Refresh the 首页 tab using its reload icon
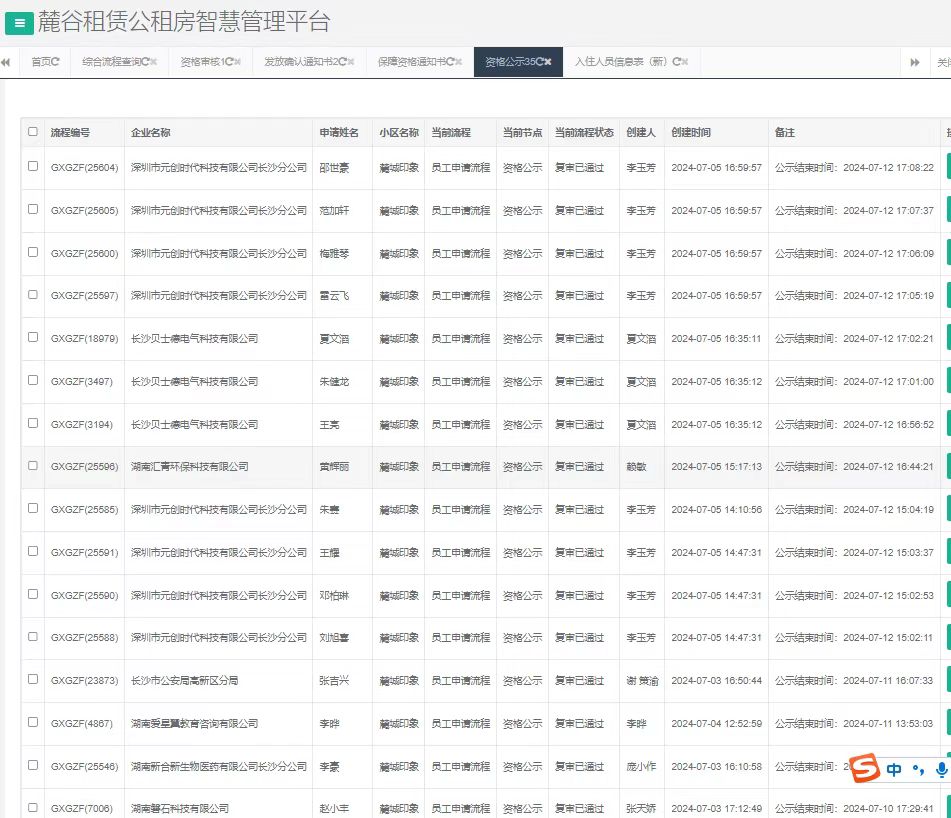The height and width of the screenshot is (818, 951). [55, 62]
